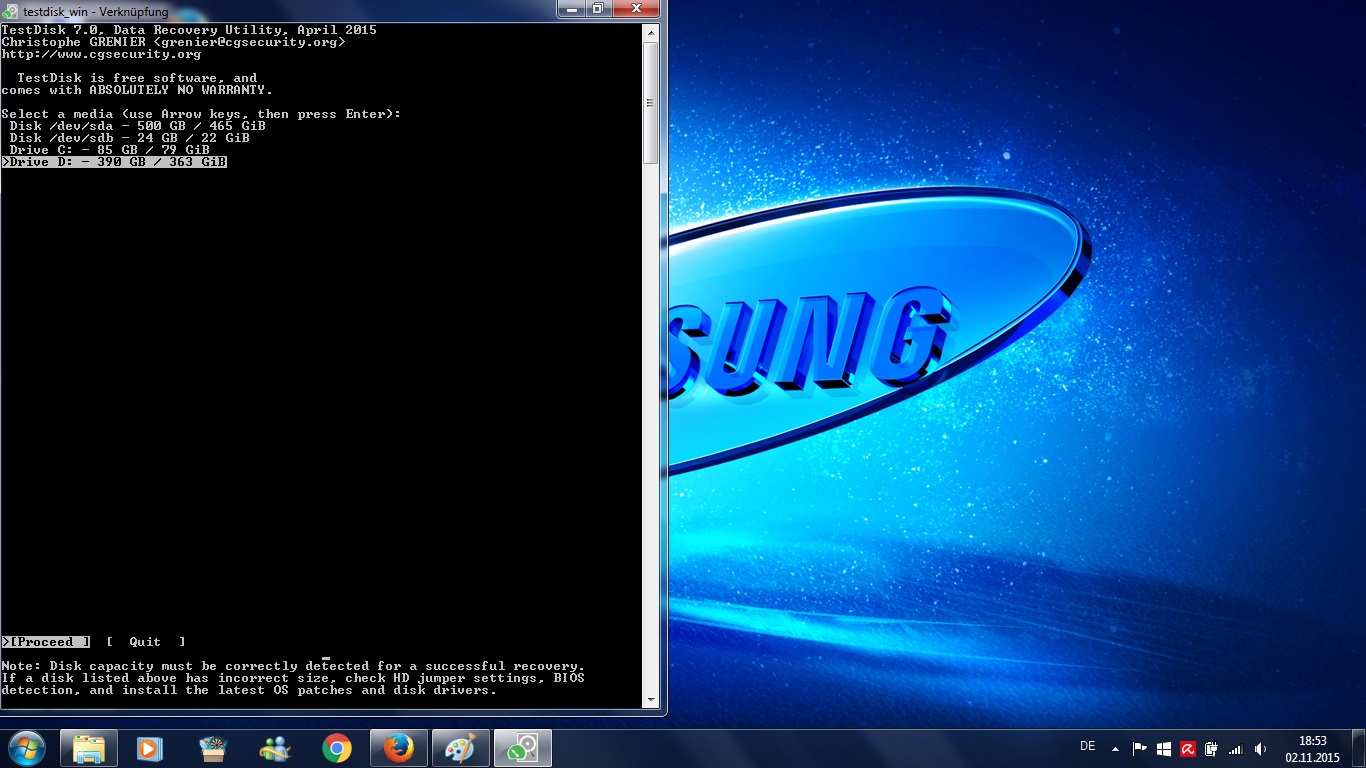
Task: Open Windows Explorer from the taskbar
Action: click(x=89, y=748)
